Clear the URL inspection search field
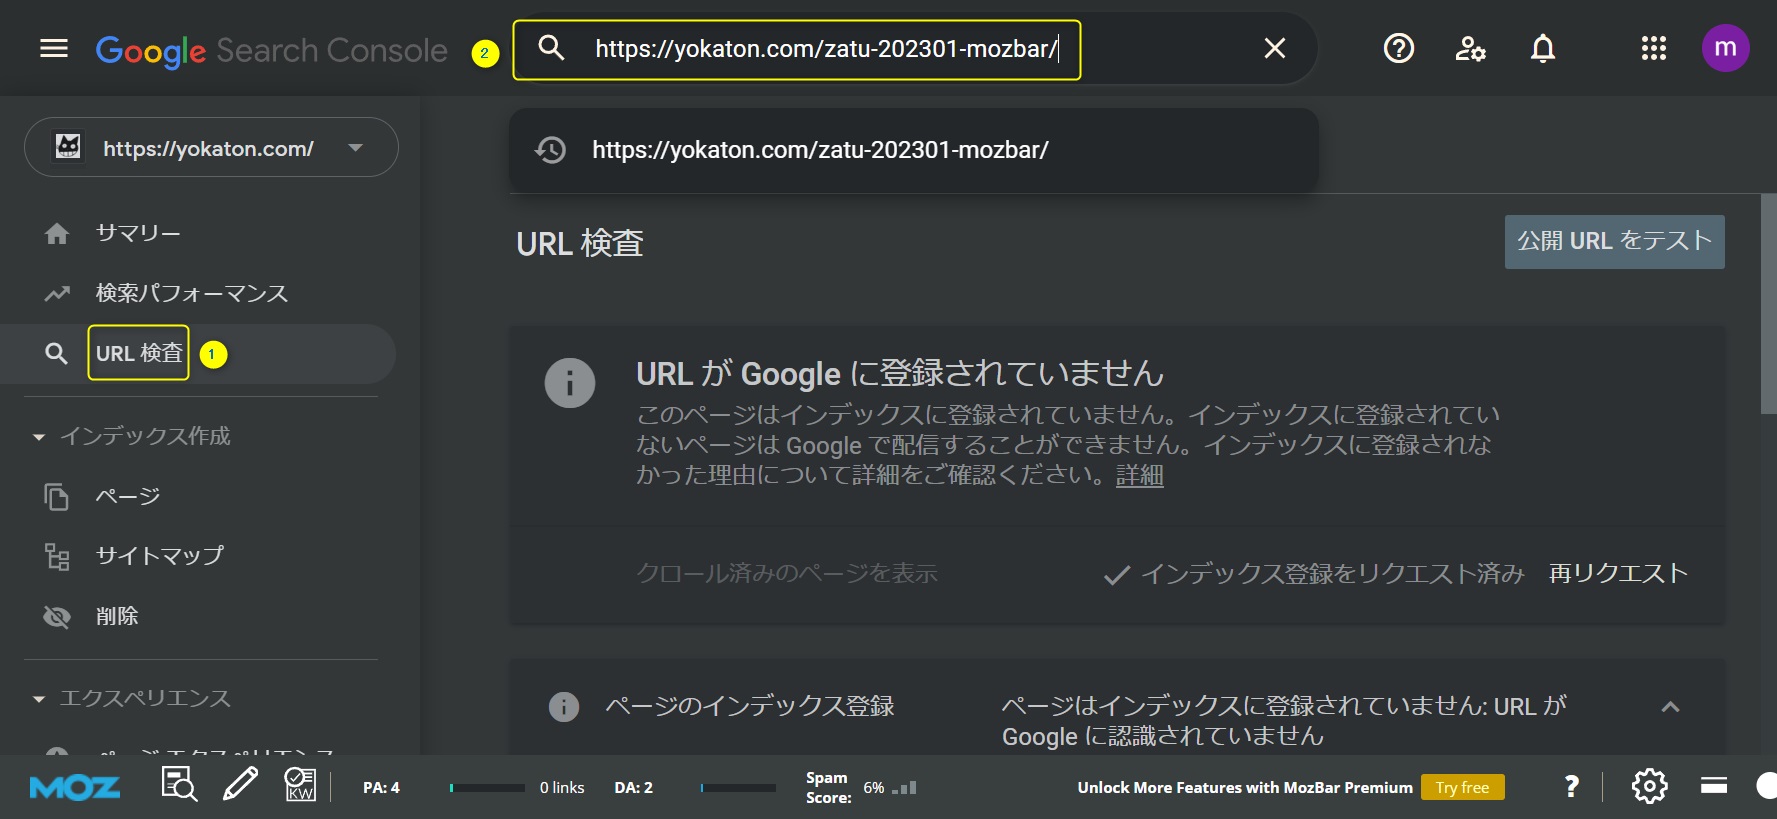Image resolution: width=1777 pixels, height=819 pixels. 1274,48
